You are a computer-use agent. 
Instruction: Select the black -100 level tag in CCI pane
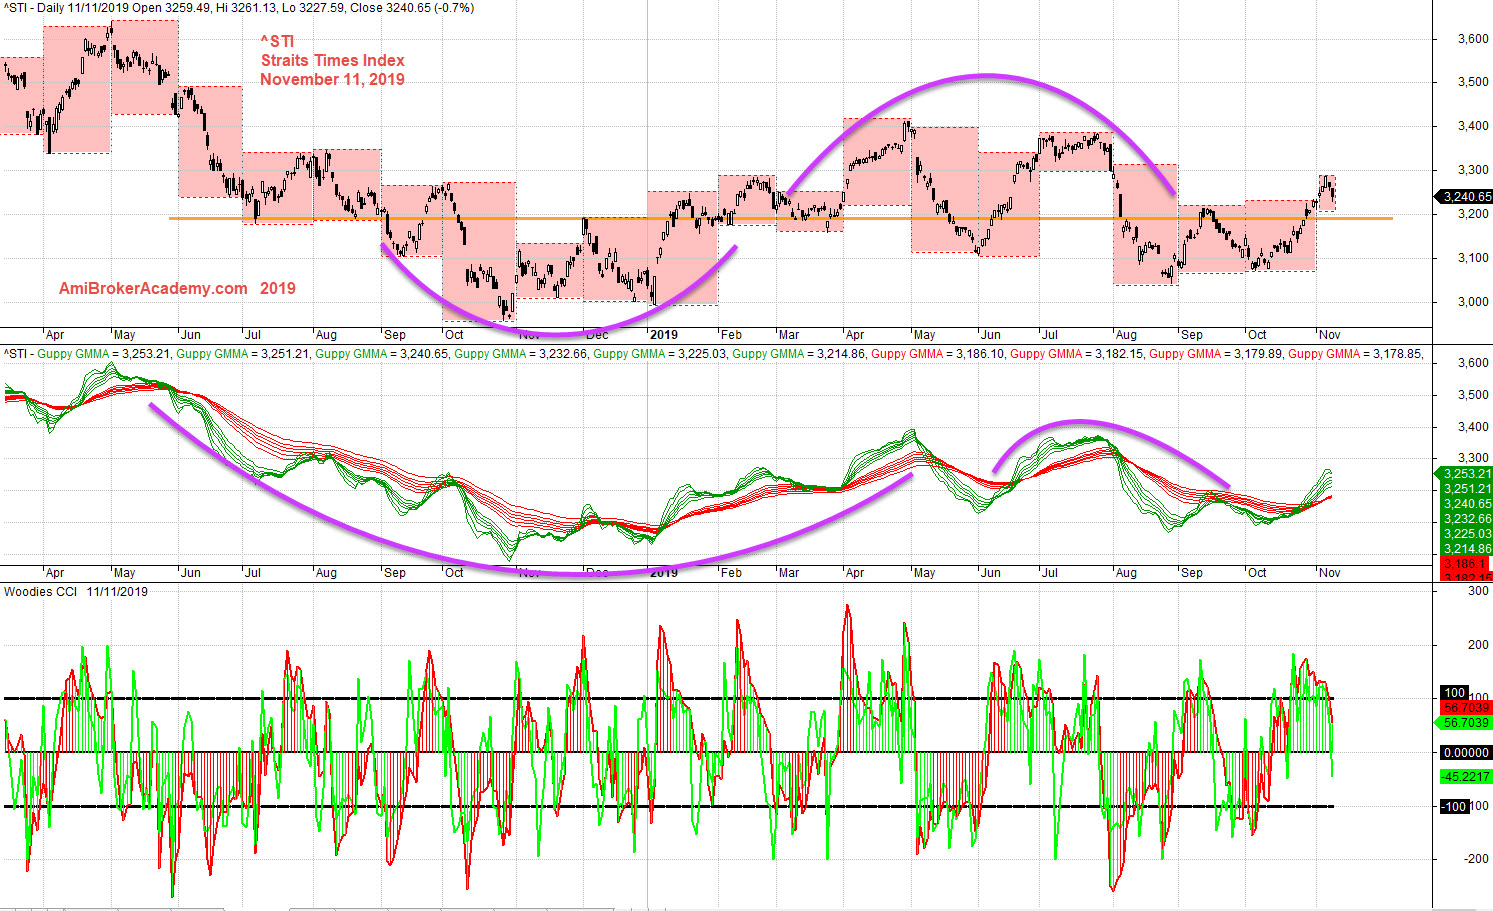[x=1454, y=807]
